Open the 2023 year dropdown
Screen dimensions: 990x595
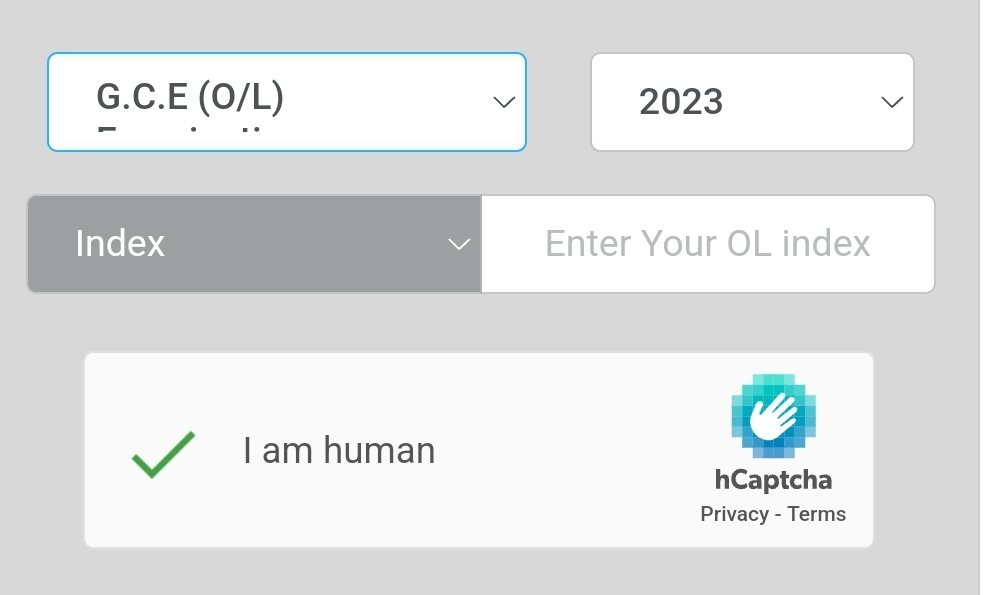[x=752, y=102]
